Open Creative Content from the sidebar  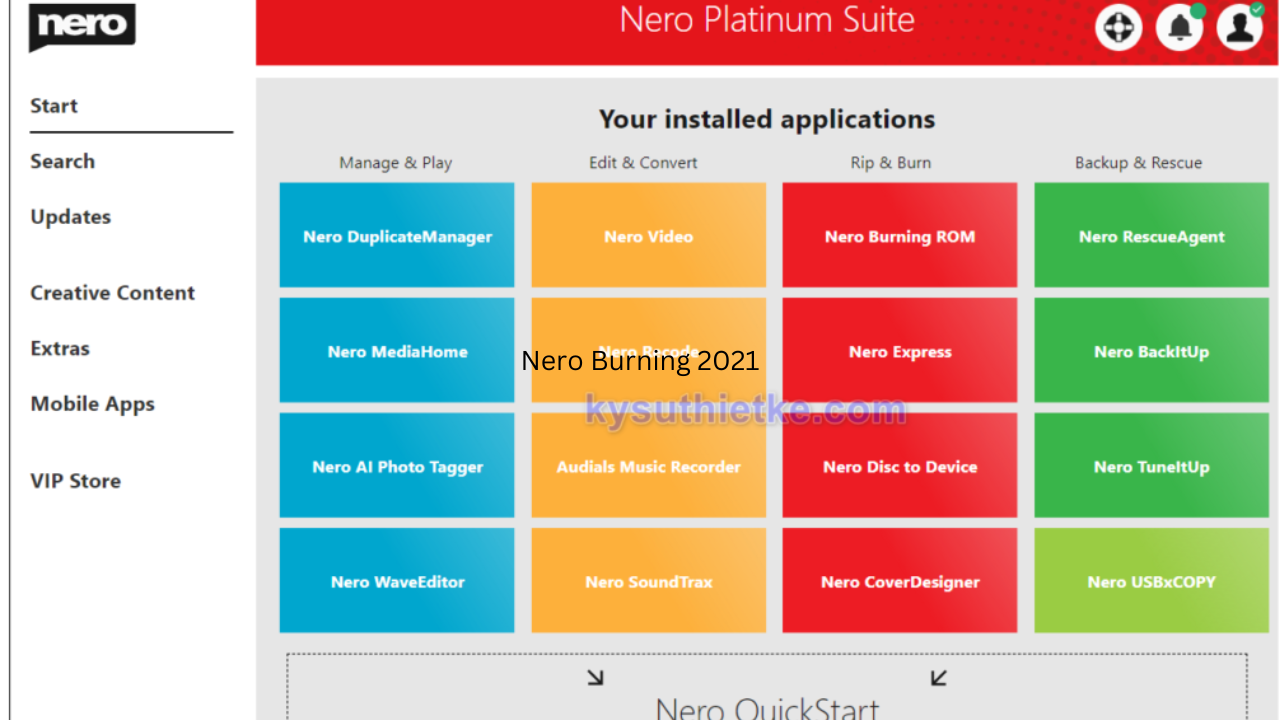coord(112,293)
